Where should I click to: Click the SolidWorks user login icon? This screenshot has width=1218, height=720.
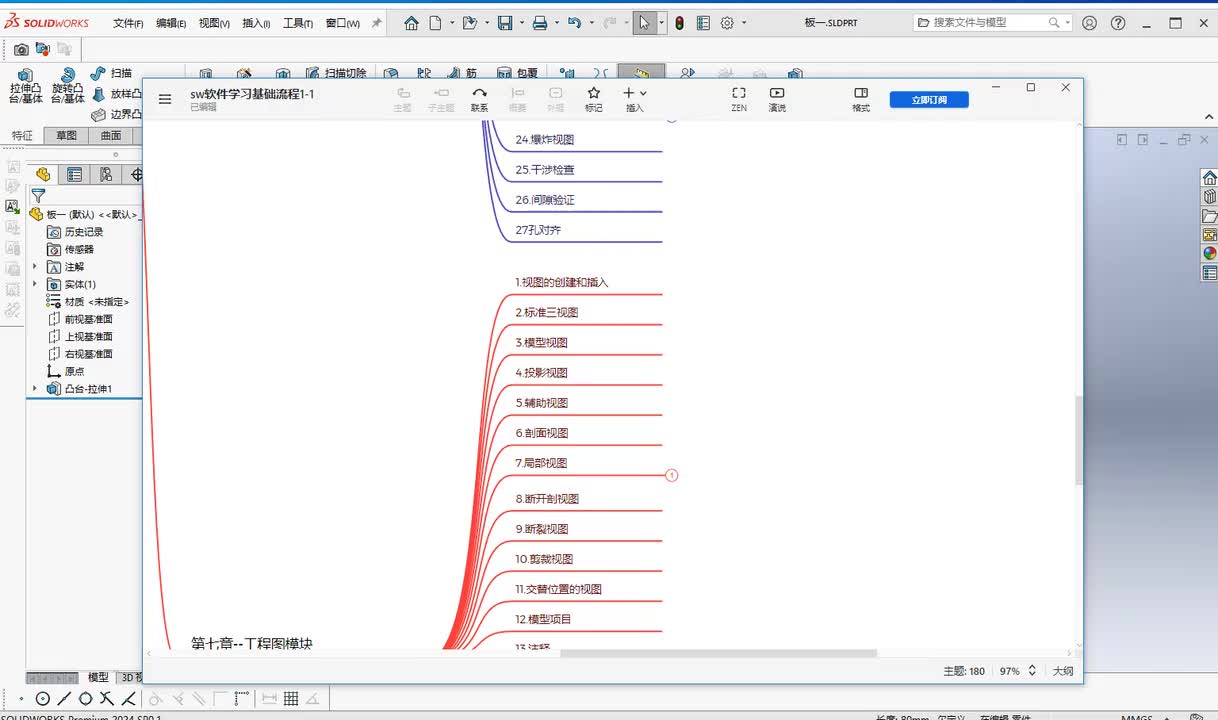pos(1090,23)
